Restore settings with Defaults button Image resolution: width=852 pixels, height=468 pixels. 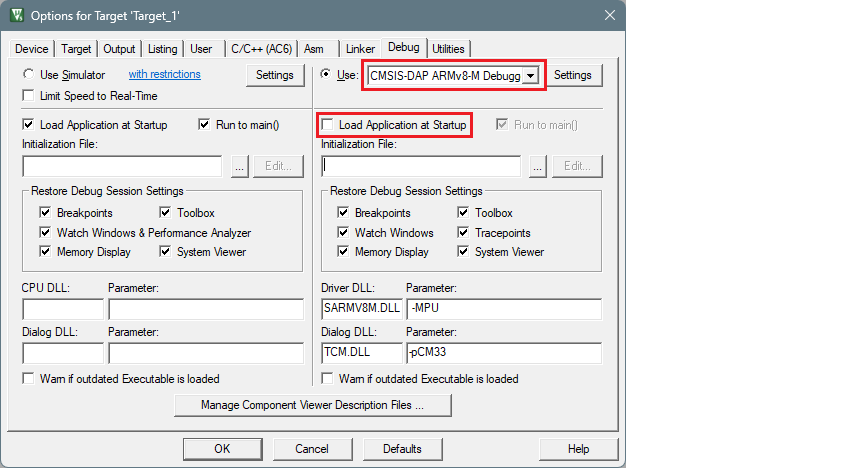[x=402, y=449]
